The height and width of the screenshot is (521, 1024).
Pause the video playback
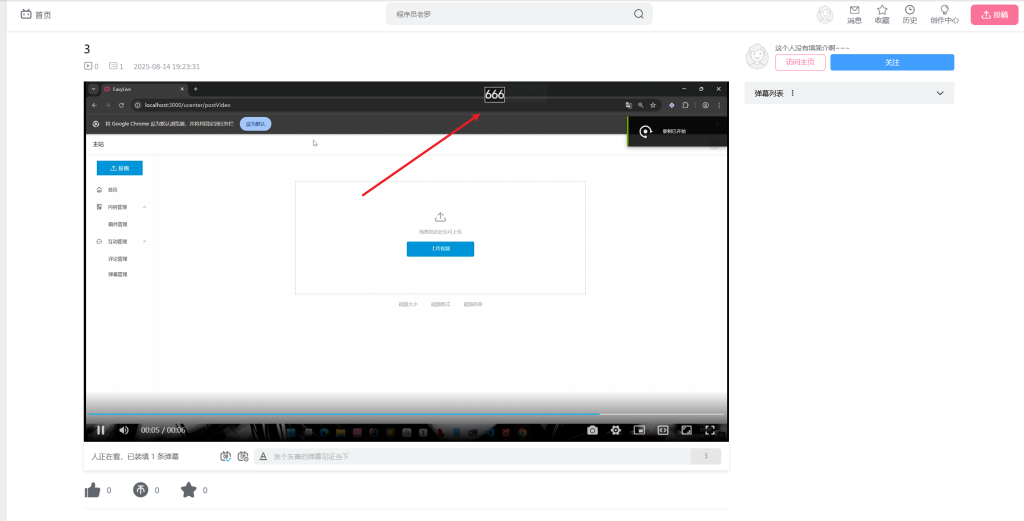(x=100, y=430)
